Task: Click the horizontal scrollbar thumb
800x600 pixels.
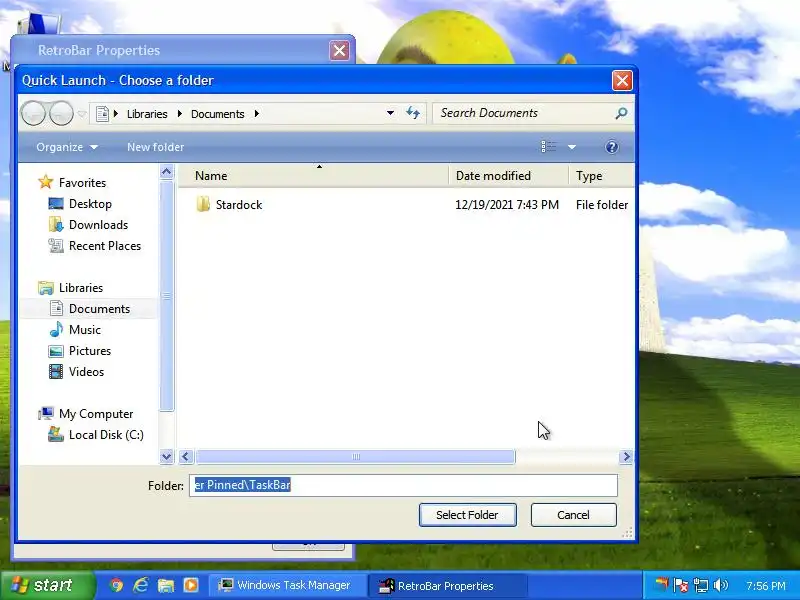Action: click(x=356, y=457)
